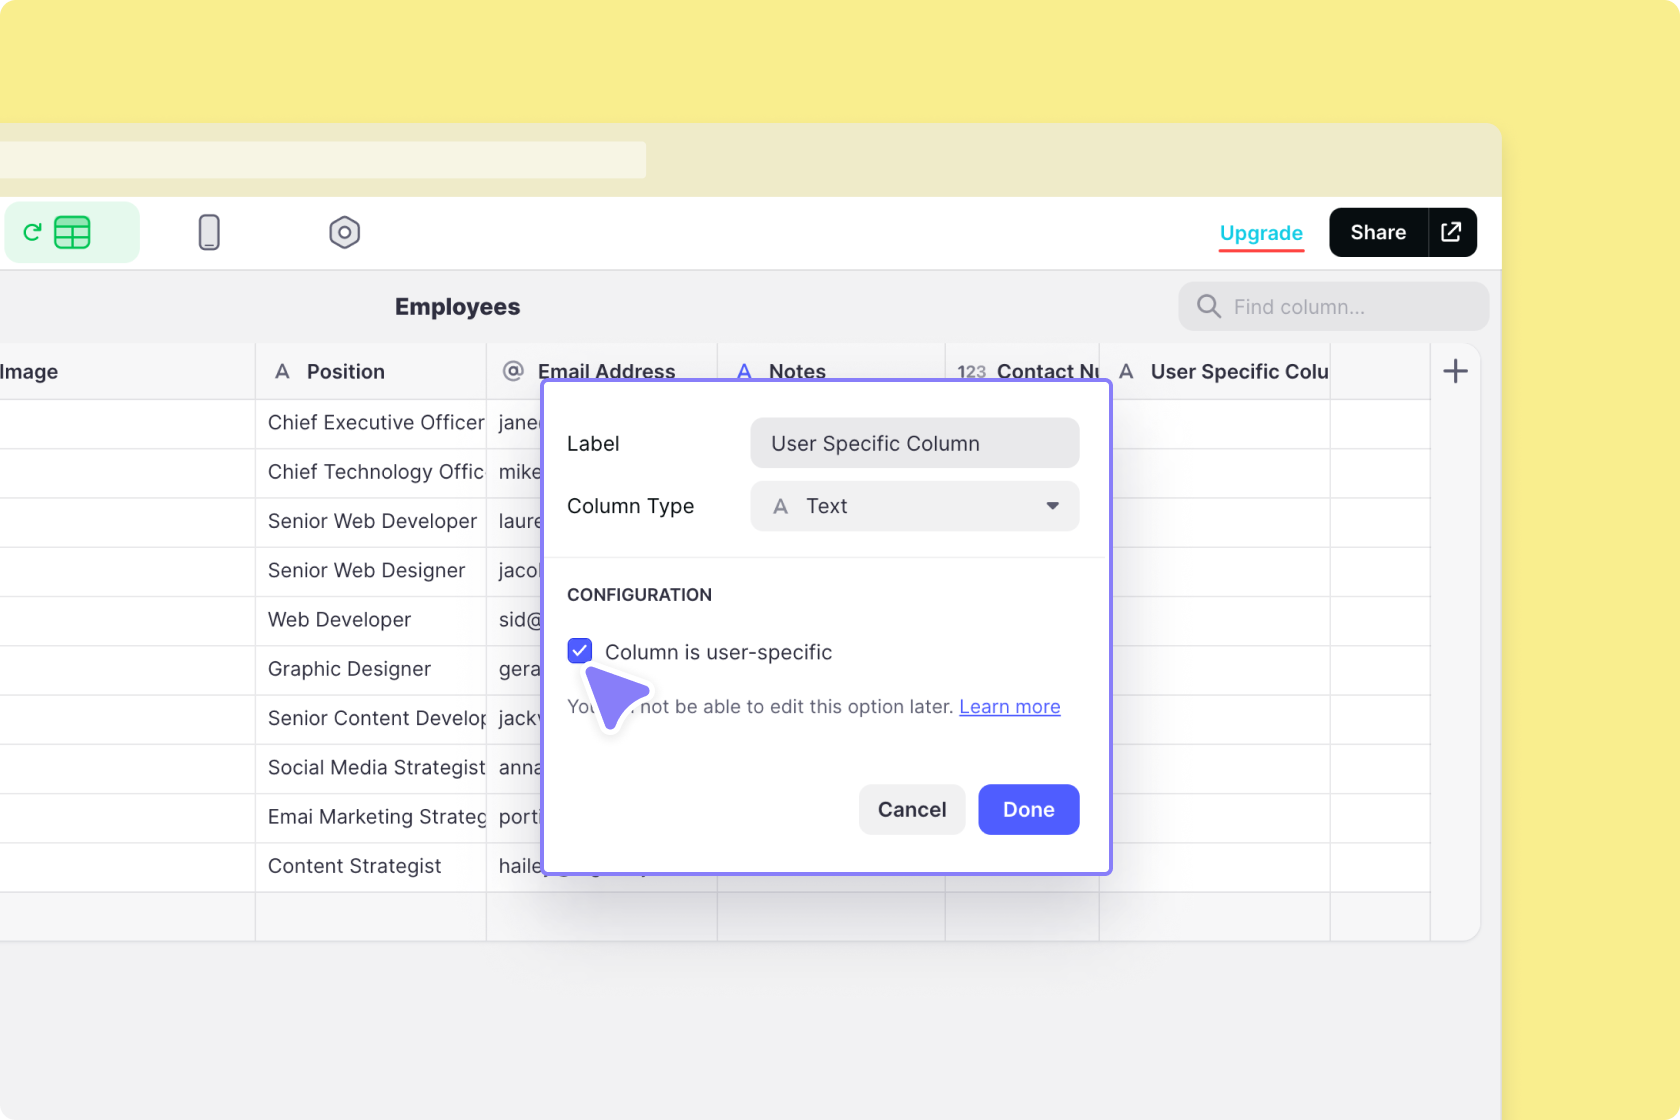Click the 123 icon on Contact Number column

(x=971, y=371)
